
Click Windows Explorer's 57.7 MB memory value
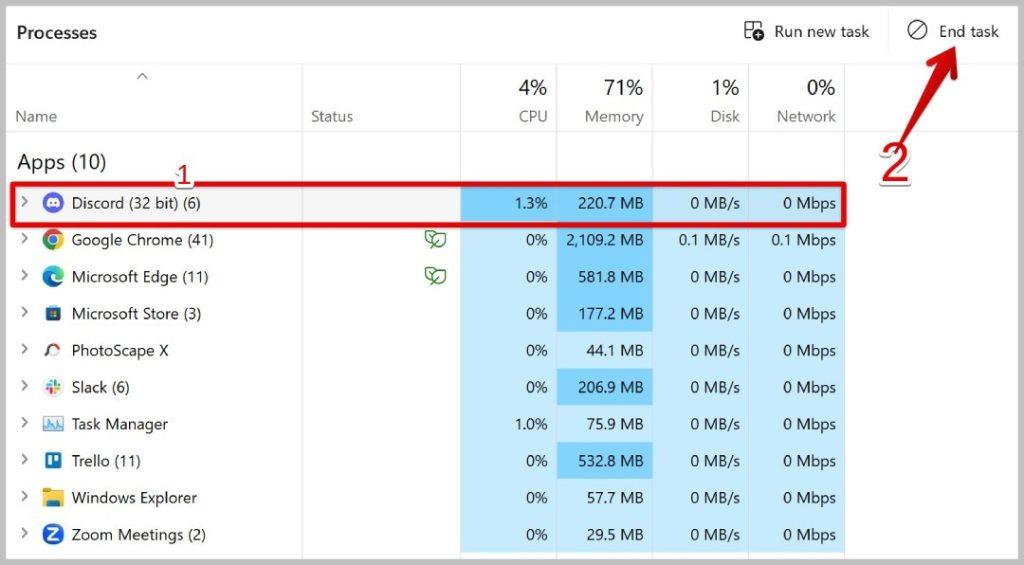point(615,498)
